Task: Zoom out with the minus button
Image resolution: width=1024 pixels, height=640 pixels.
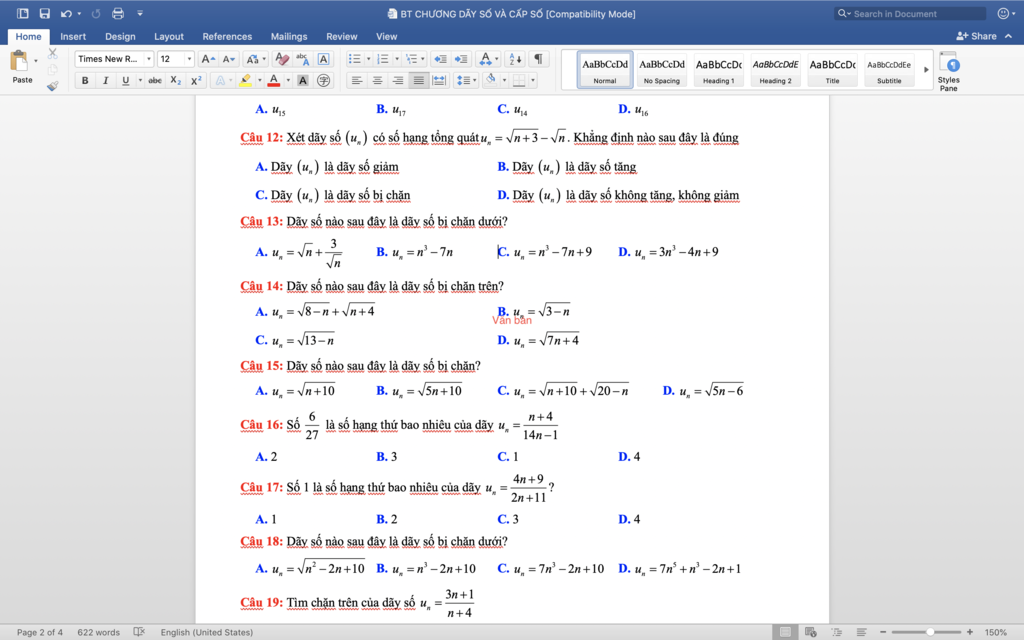Action: point(883,632)
